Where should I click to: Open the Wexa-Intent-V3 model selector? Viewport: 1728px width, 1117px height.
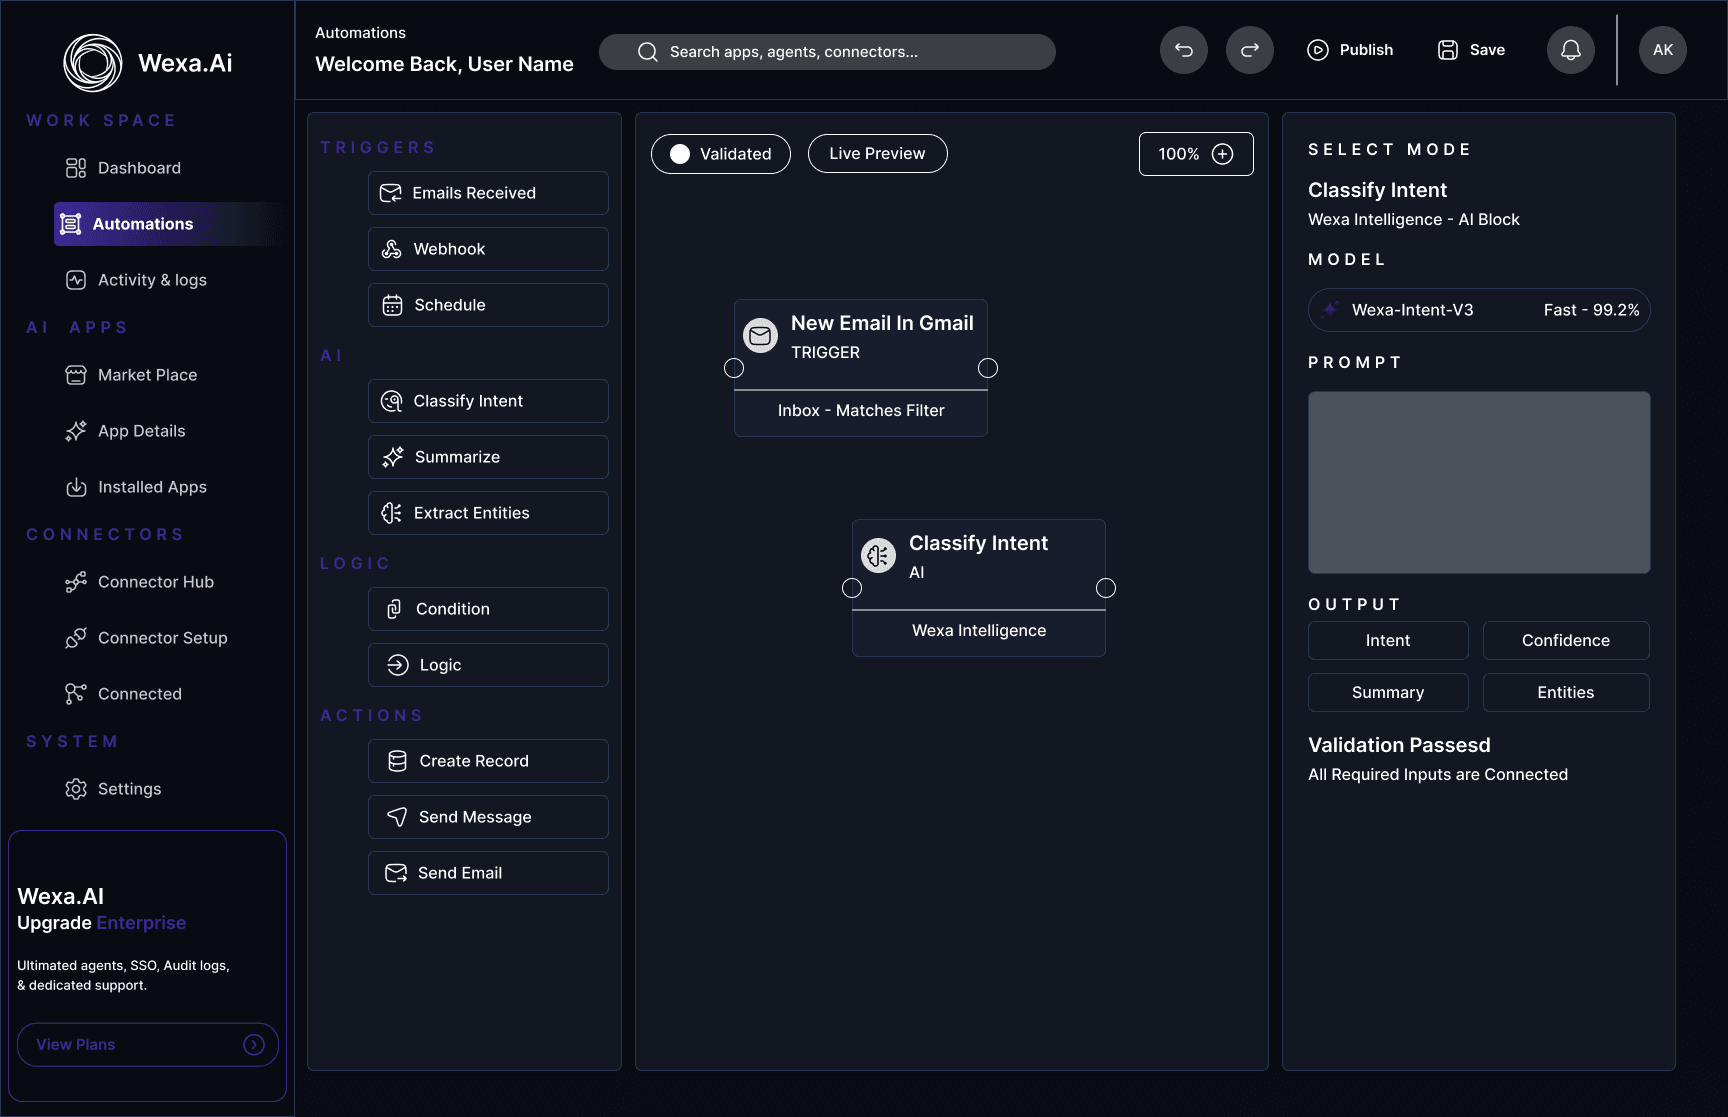[x=1479, y=310]
